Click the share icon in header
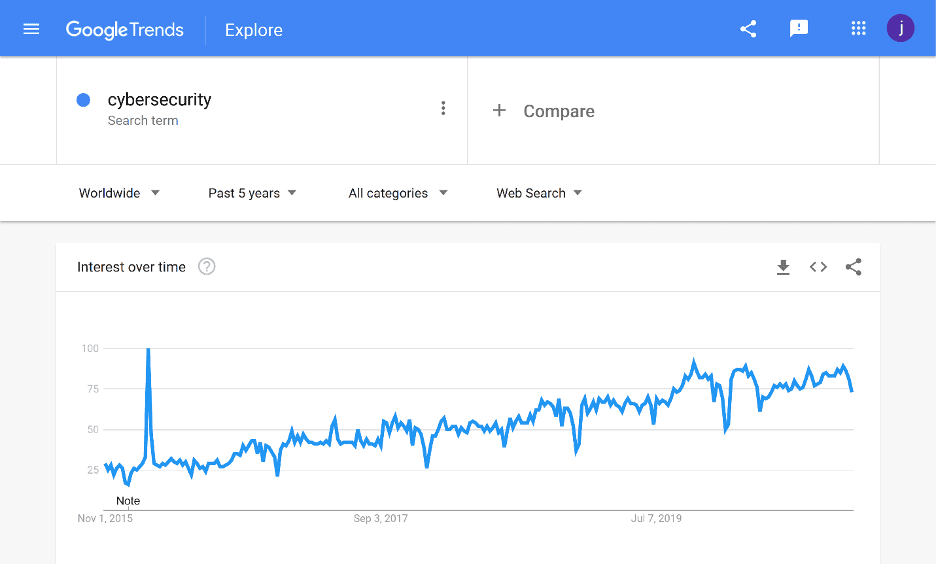This screenshot has width=936, height=564. pos(748,29)
